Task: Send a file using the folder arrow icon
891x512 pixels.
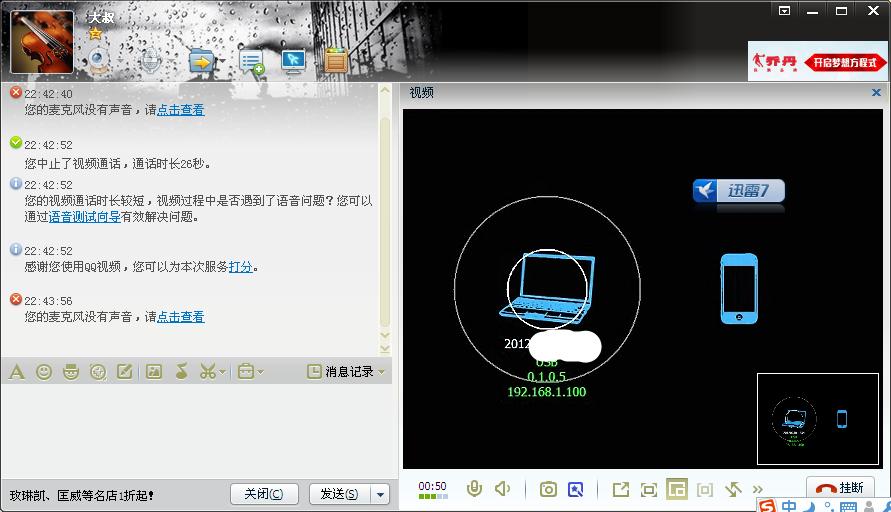Action: tap(201, 60)
